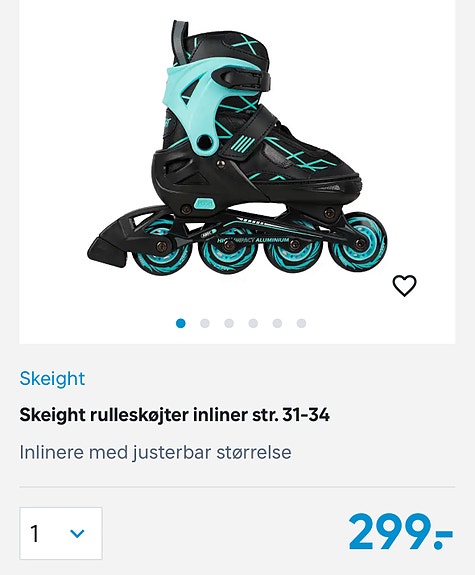Jump to the third carousel dot
This screenshot has width=475, height=575.
pyautogui.click(x=229, y=323)
